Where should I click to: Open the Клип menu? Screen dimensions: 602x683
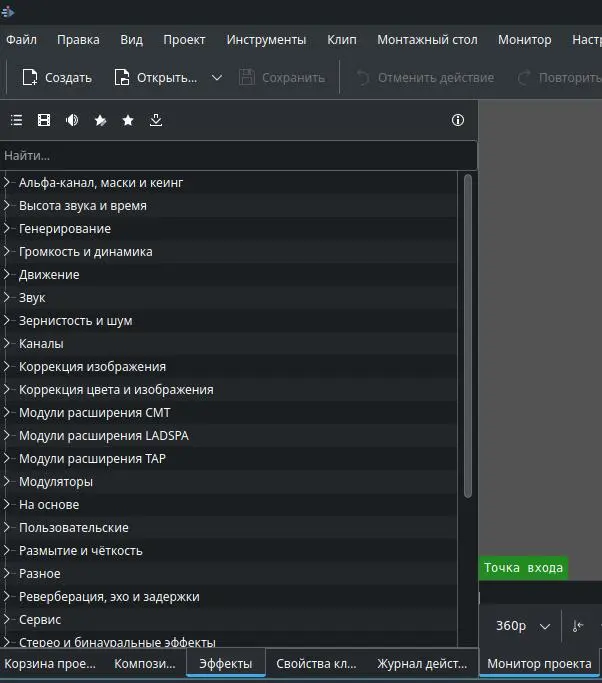(342, 40)
